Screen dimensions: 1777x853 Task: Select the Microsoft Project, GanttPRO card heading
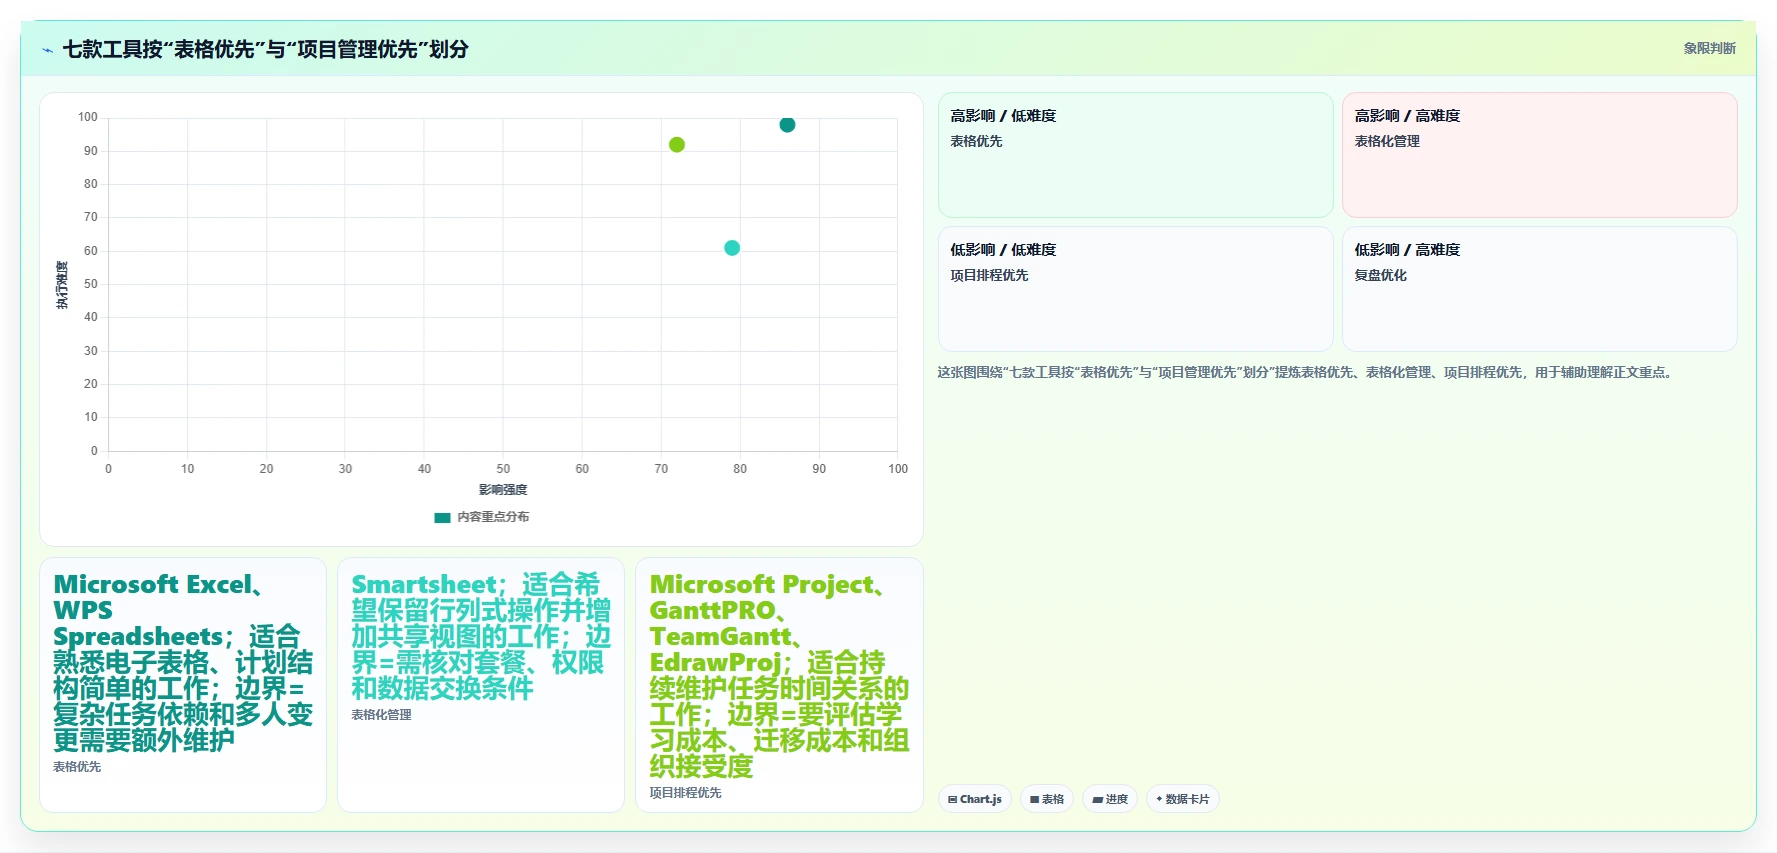(779, 675)
